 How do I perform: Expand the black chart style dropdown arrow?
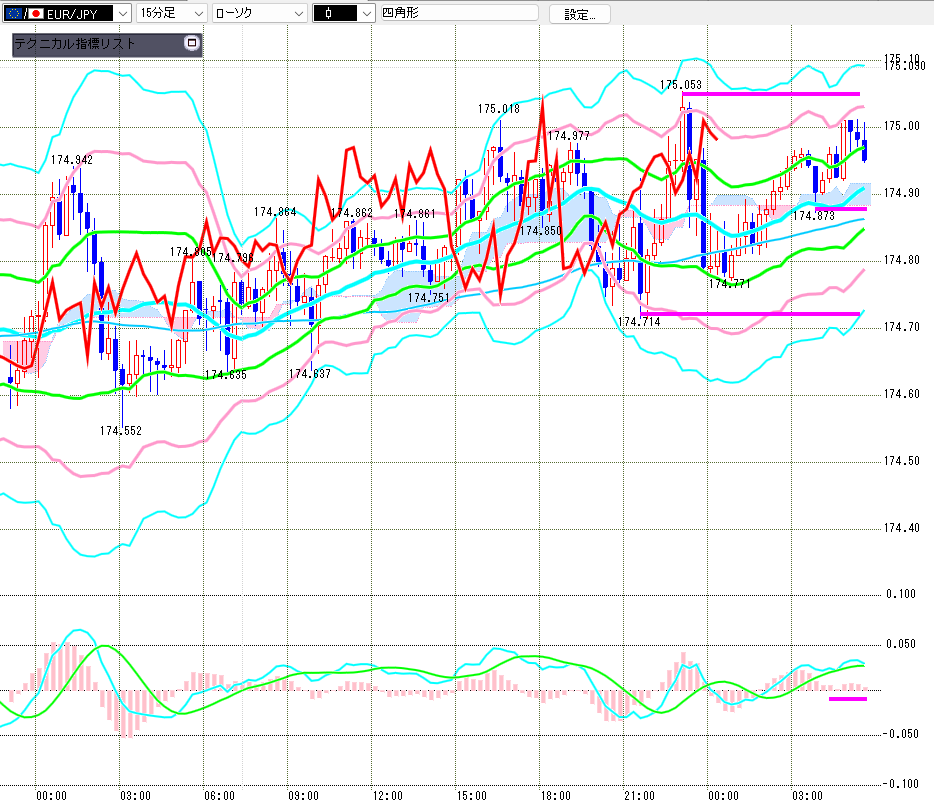pos(366,14)
